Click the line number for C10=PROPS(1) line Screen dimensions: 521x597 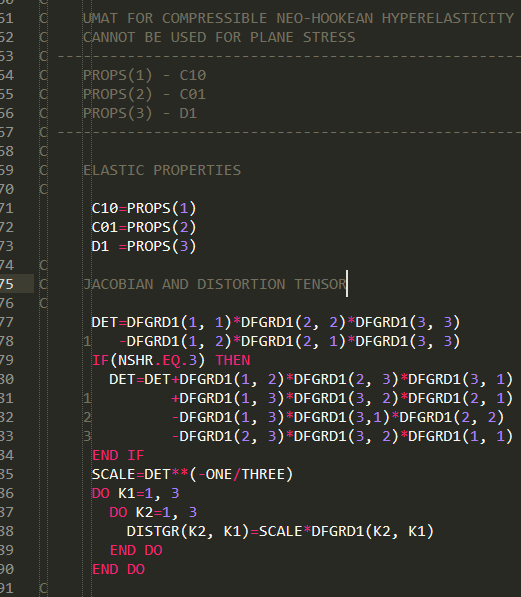point(6,208)
